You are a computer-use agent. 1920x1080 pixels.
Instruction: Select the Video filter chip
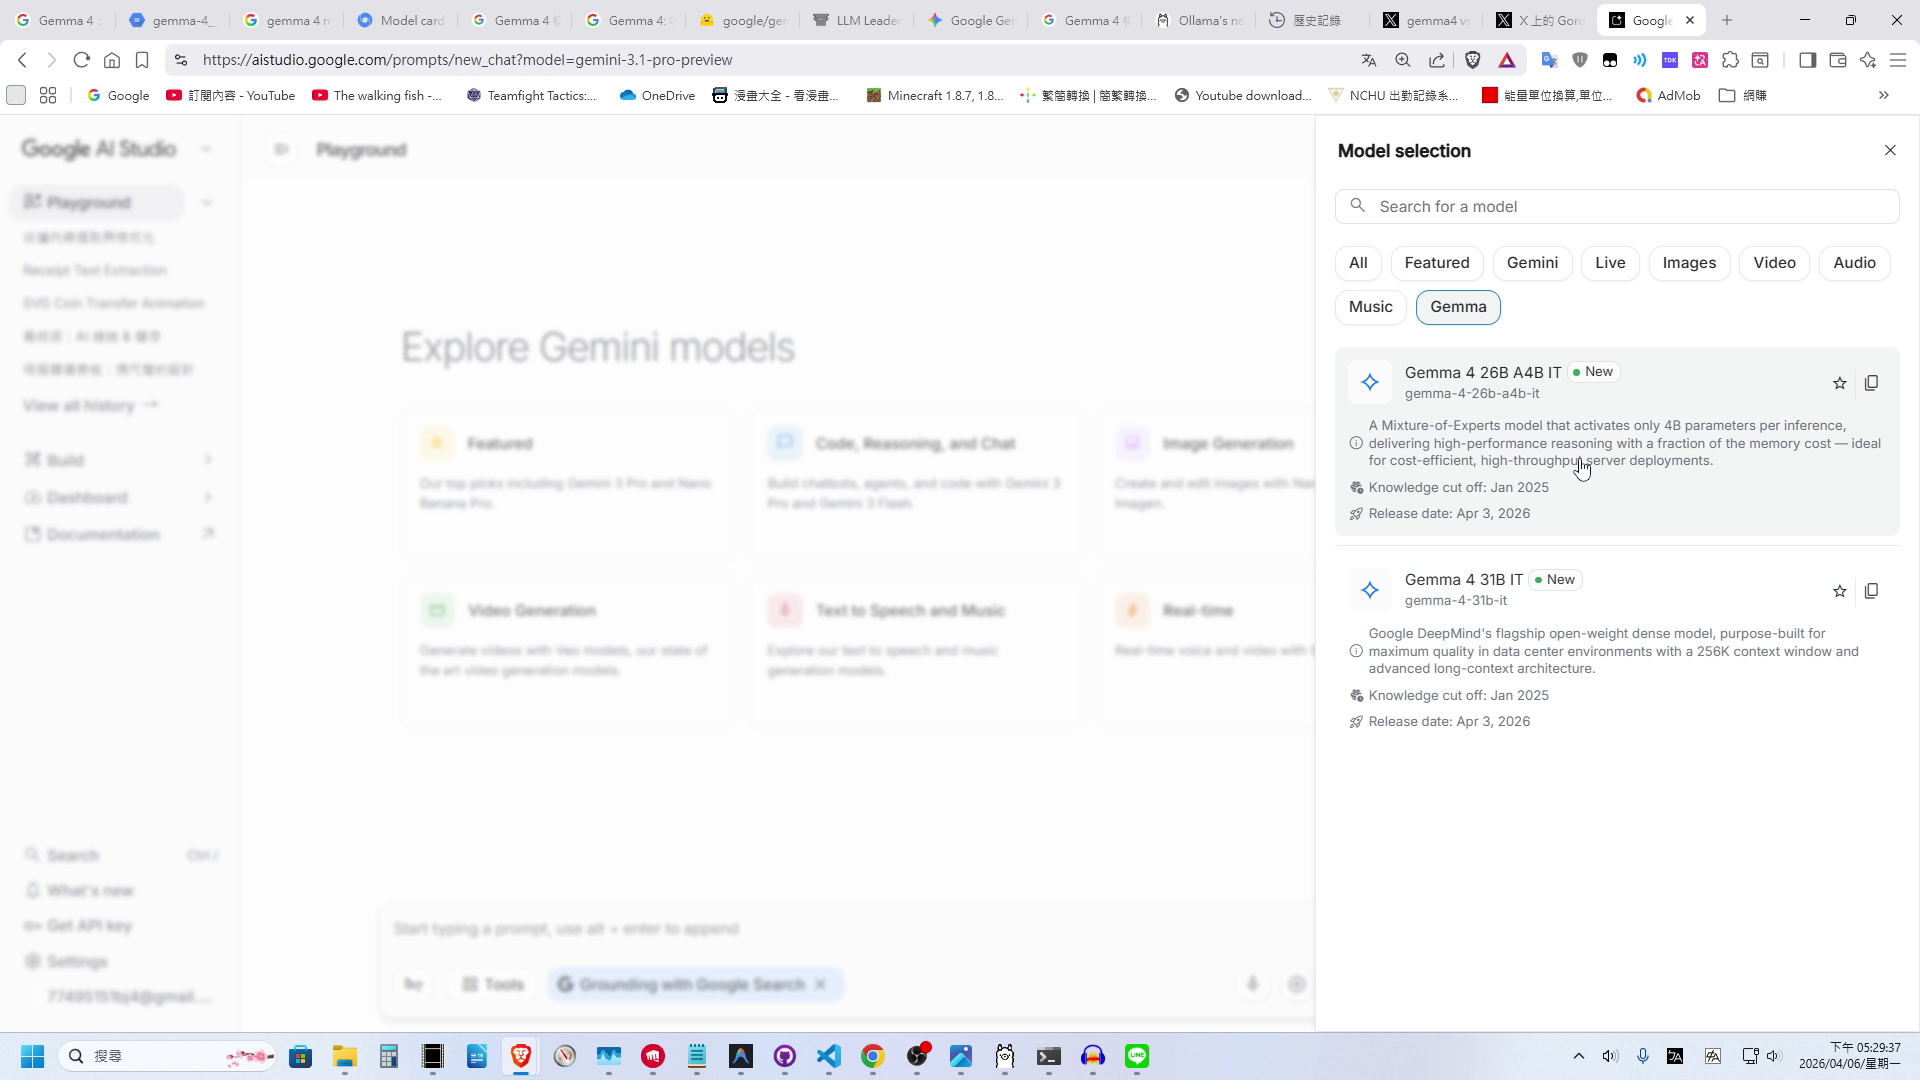coord(1774,263)
